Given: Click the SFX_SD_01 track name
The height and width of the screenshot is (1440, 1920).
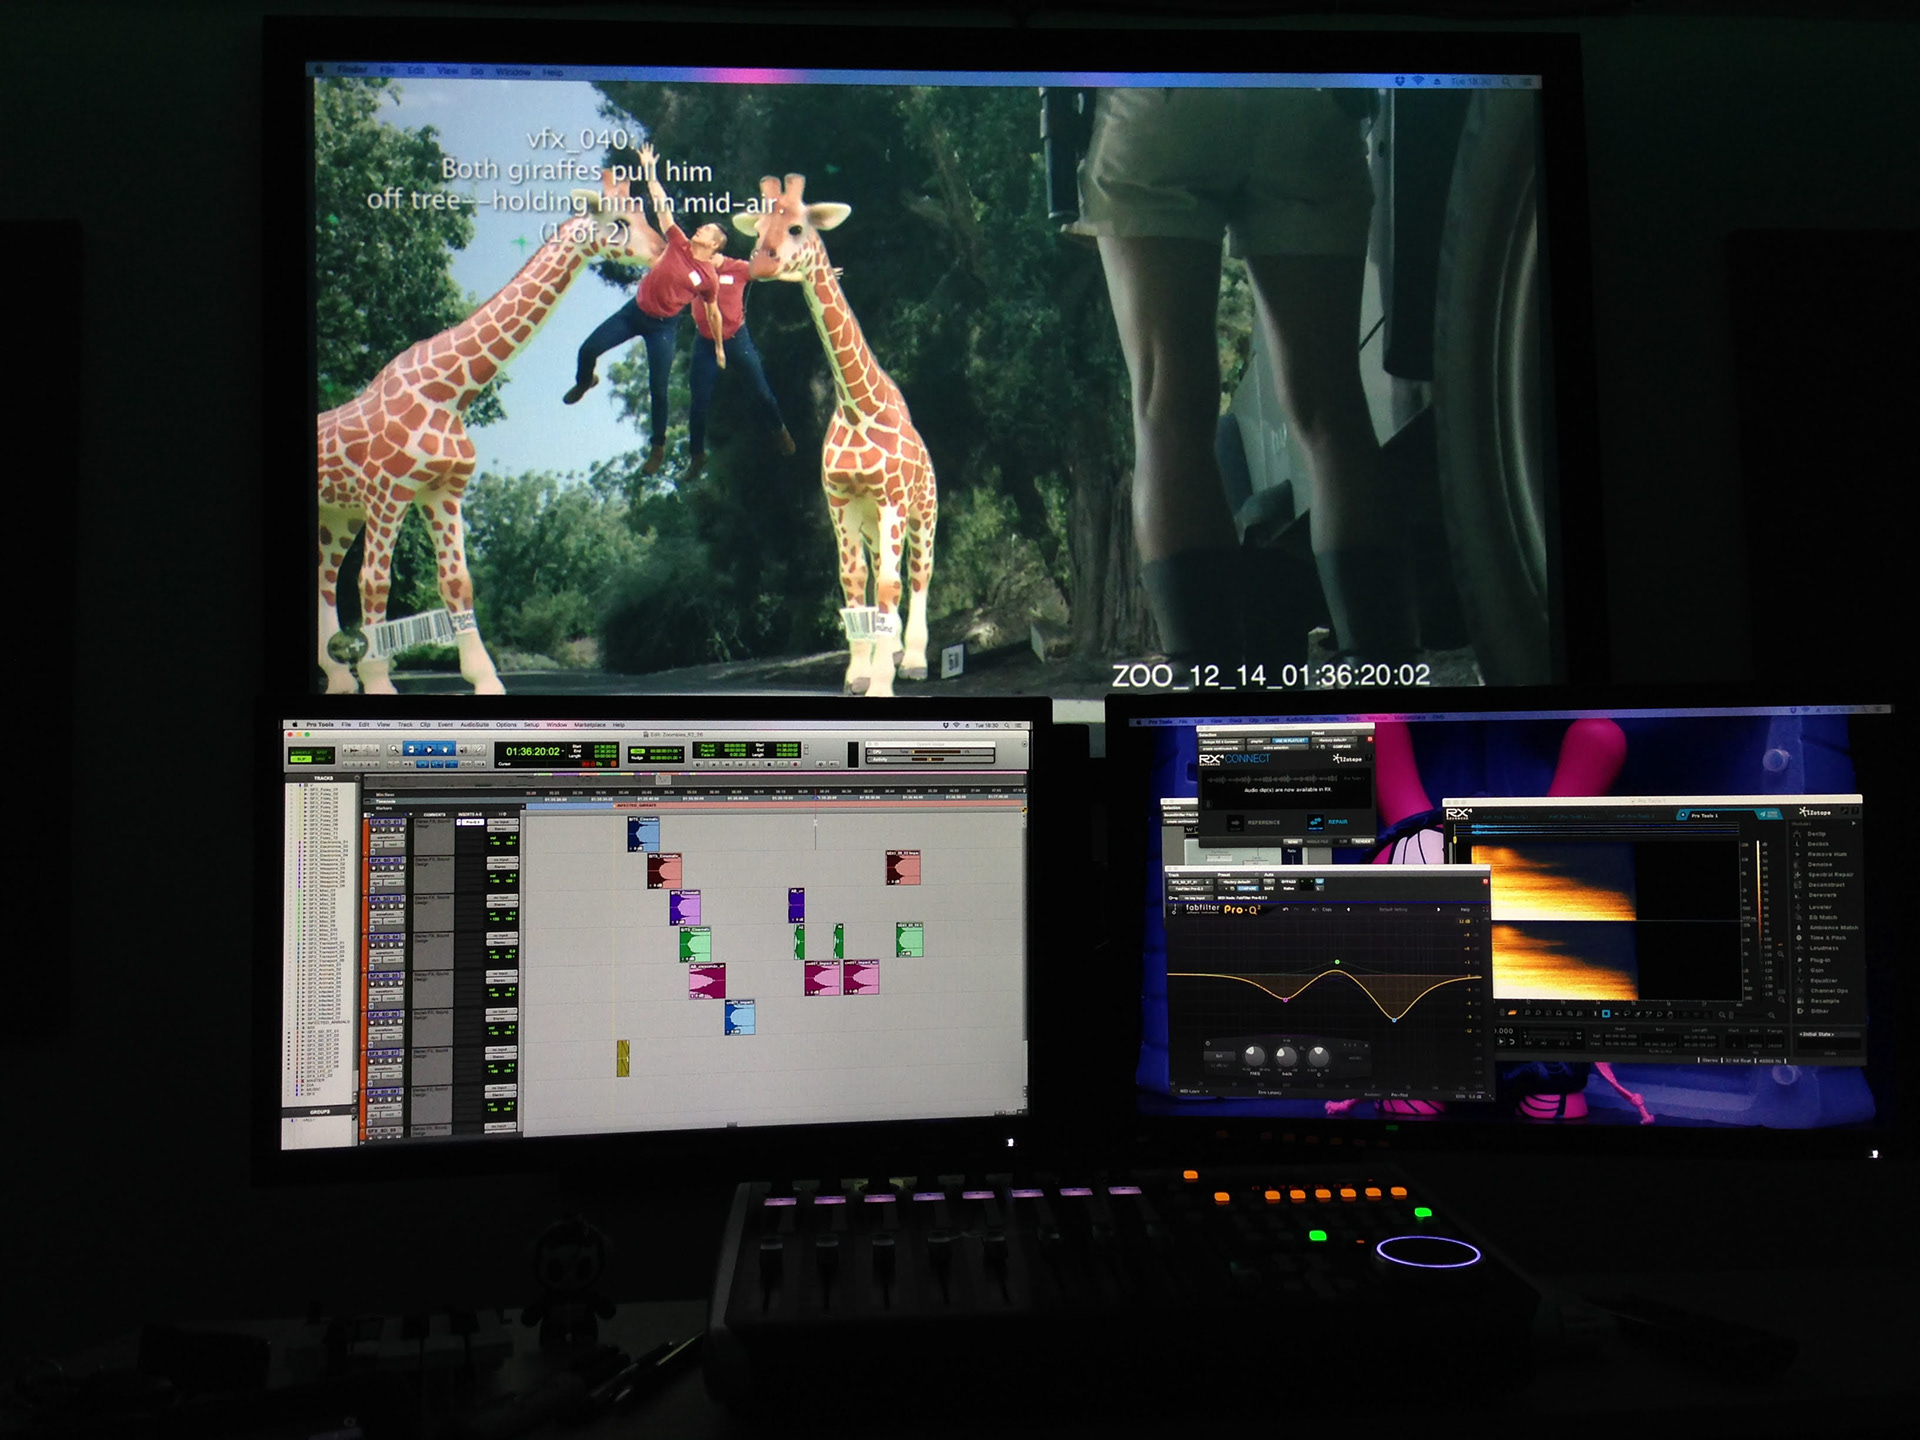Looking at the screenshot, I should (386, 823).
